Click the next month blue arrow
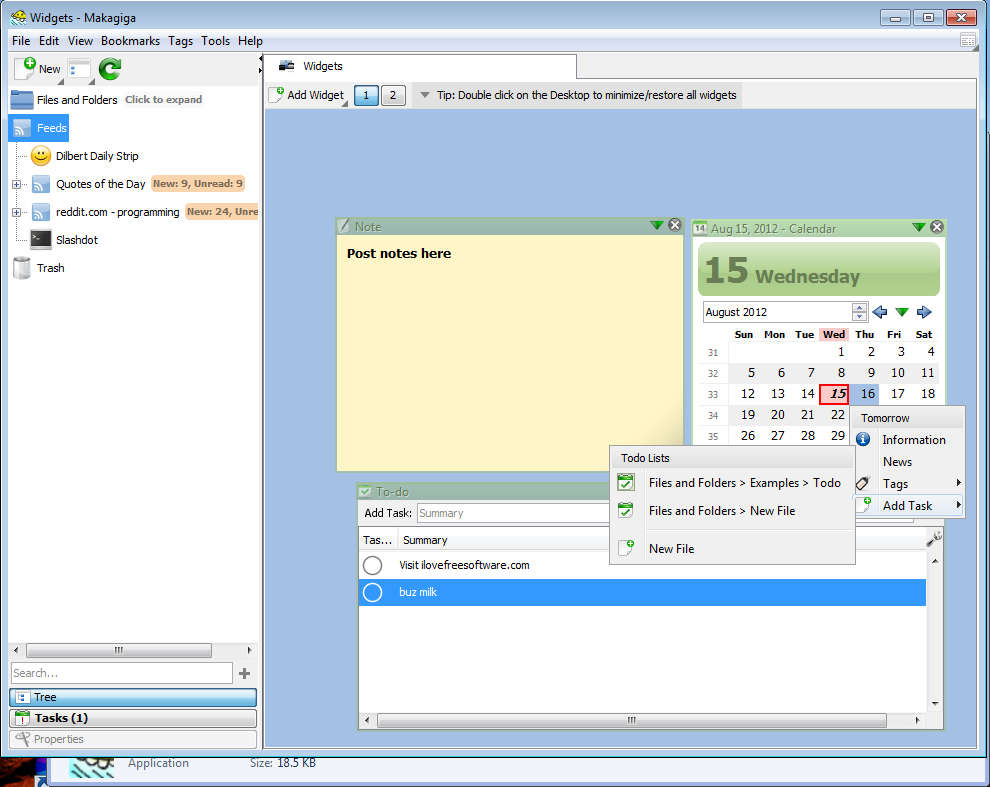 click(x=924, y=312)
